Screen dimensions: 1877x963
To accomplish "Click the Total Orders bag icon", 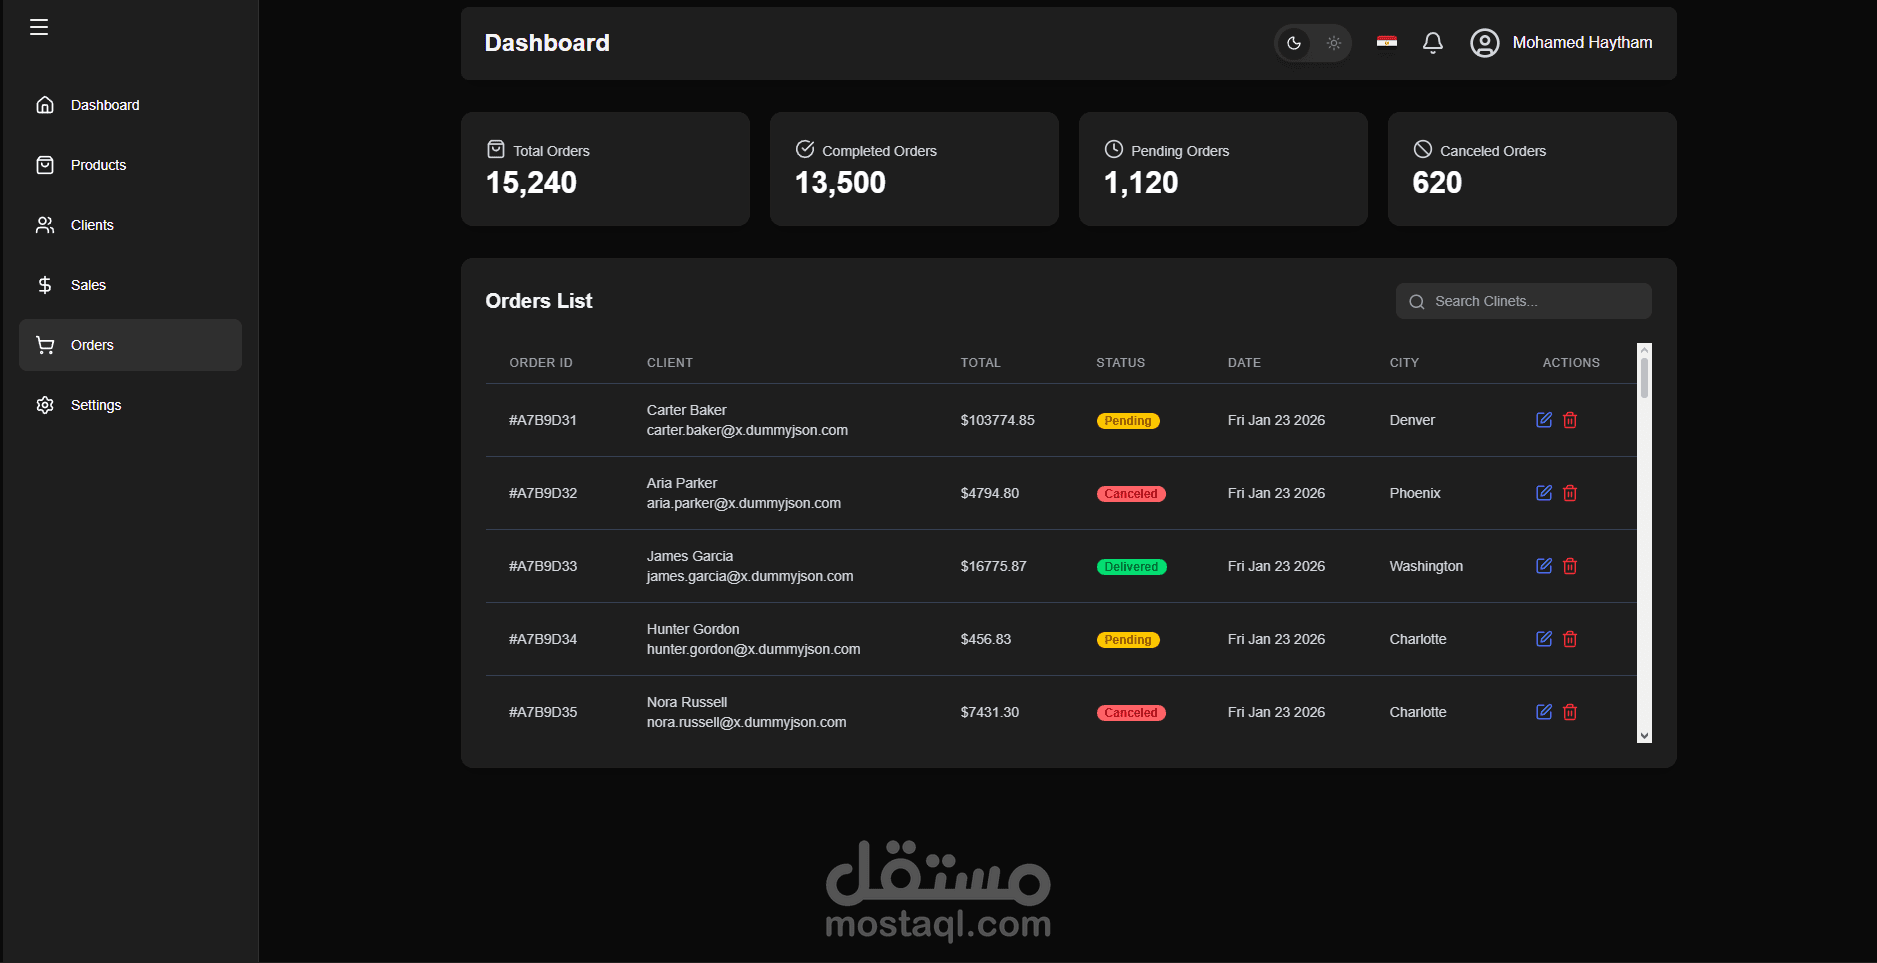I will click(496, 149).
